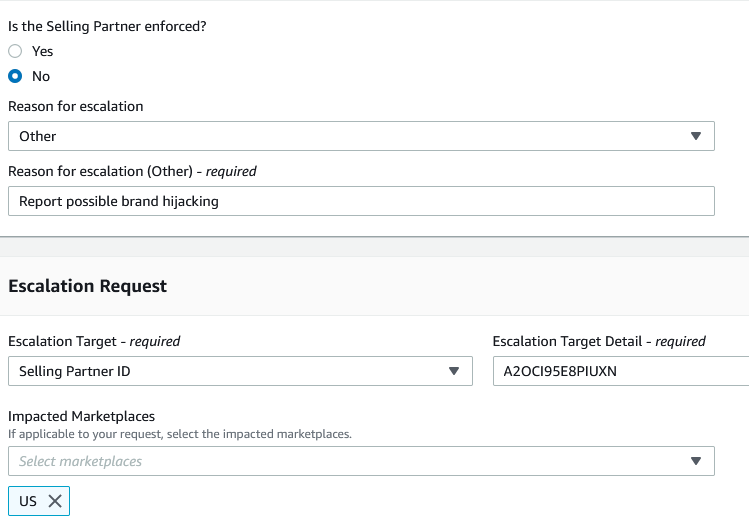Click the Is the Selling Partner enforced question
The height and width of the screenshot is (532, 749).
(x=107, y=26)
